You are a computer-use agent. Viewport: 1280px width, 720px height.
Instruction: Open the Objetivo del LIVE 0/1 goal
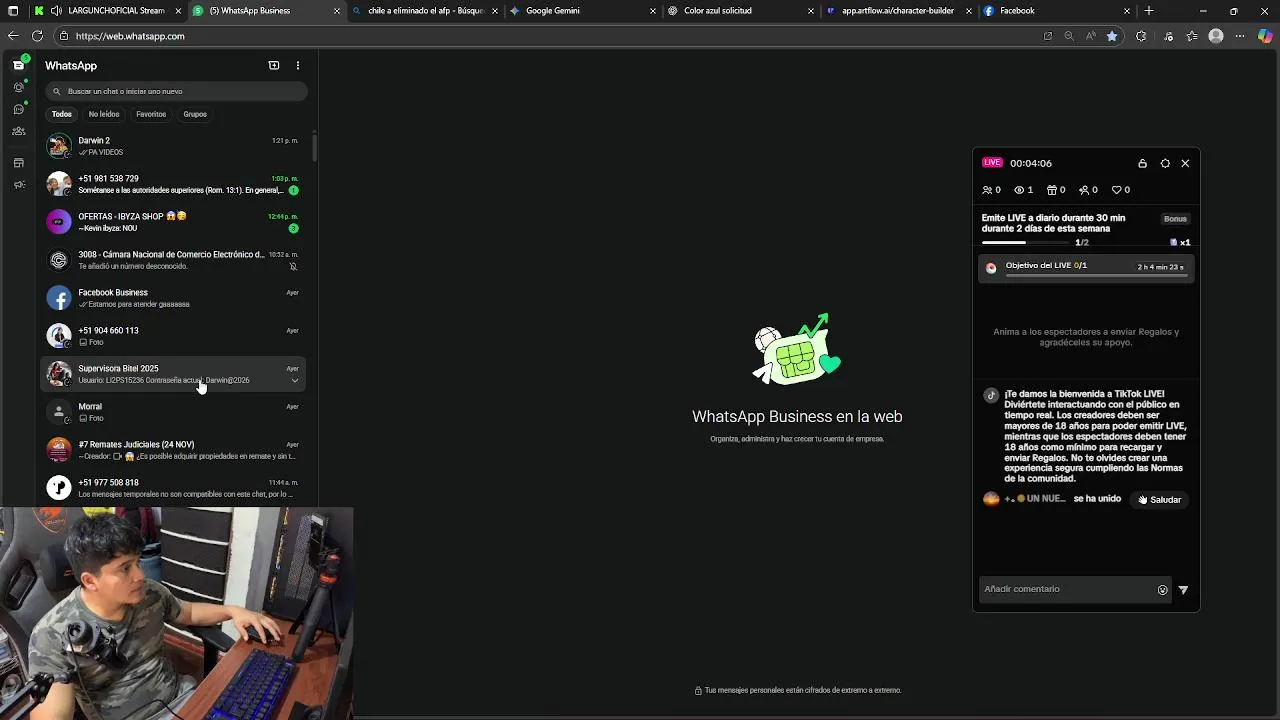coord(1086,268)
